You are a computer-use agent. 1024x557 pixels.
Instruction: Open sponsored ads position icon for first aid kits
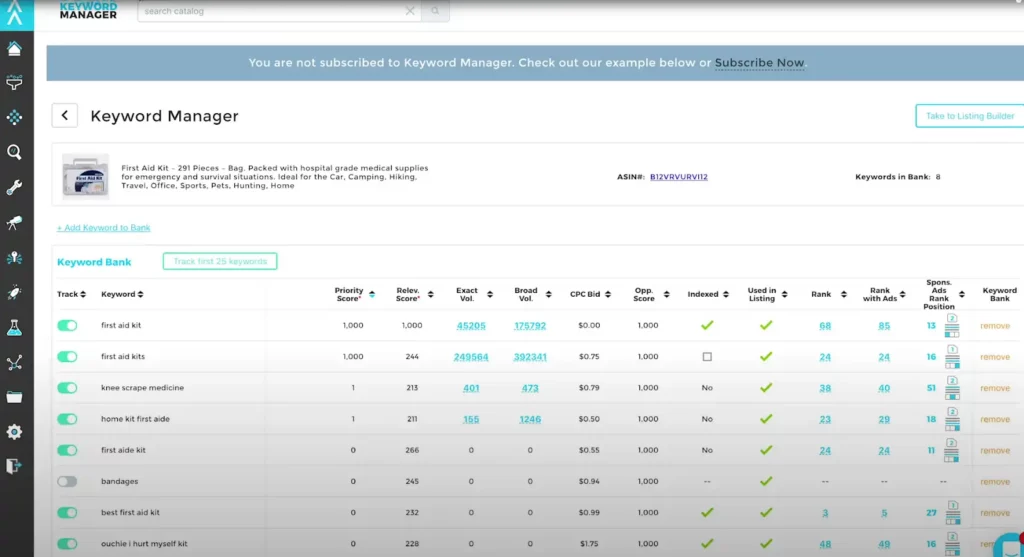952,357
